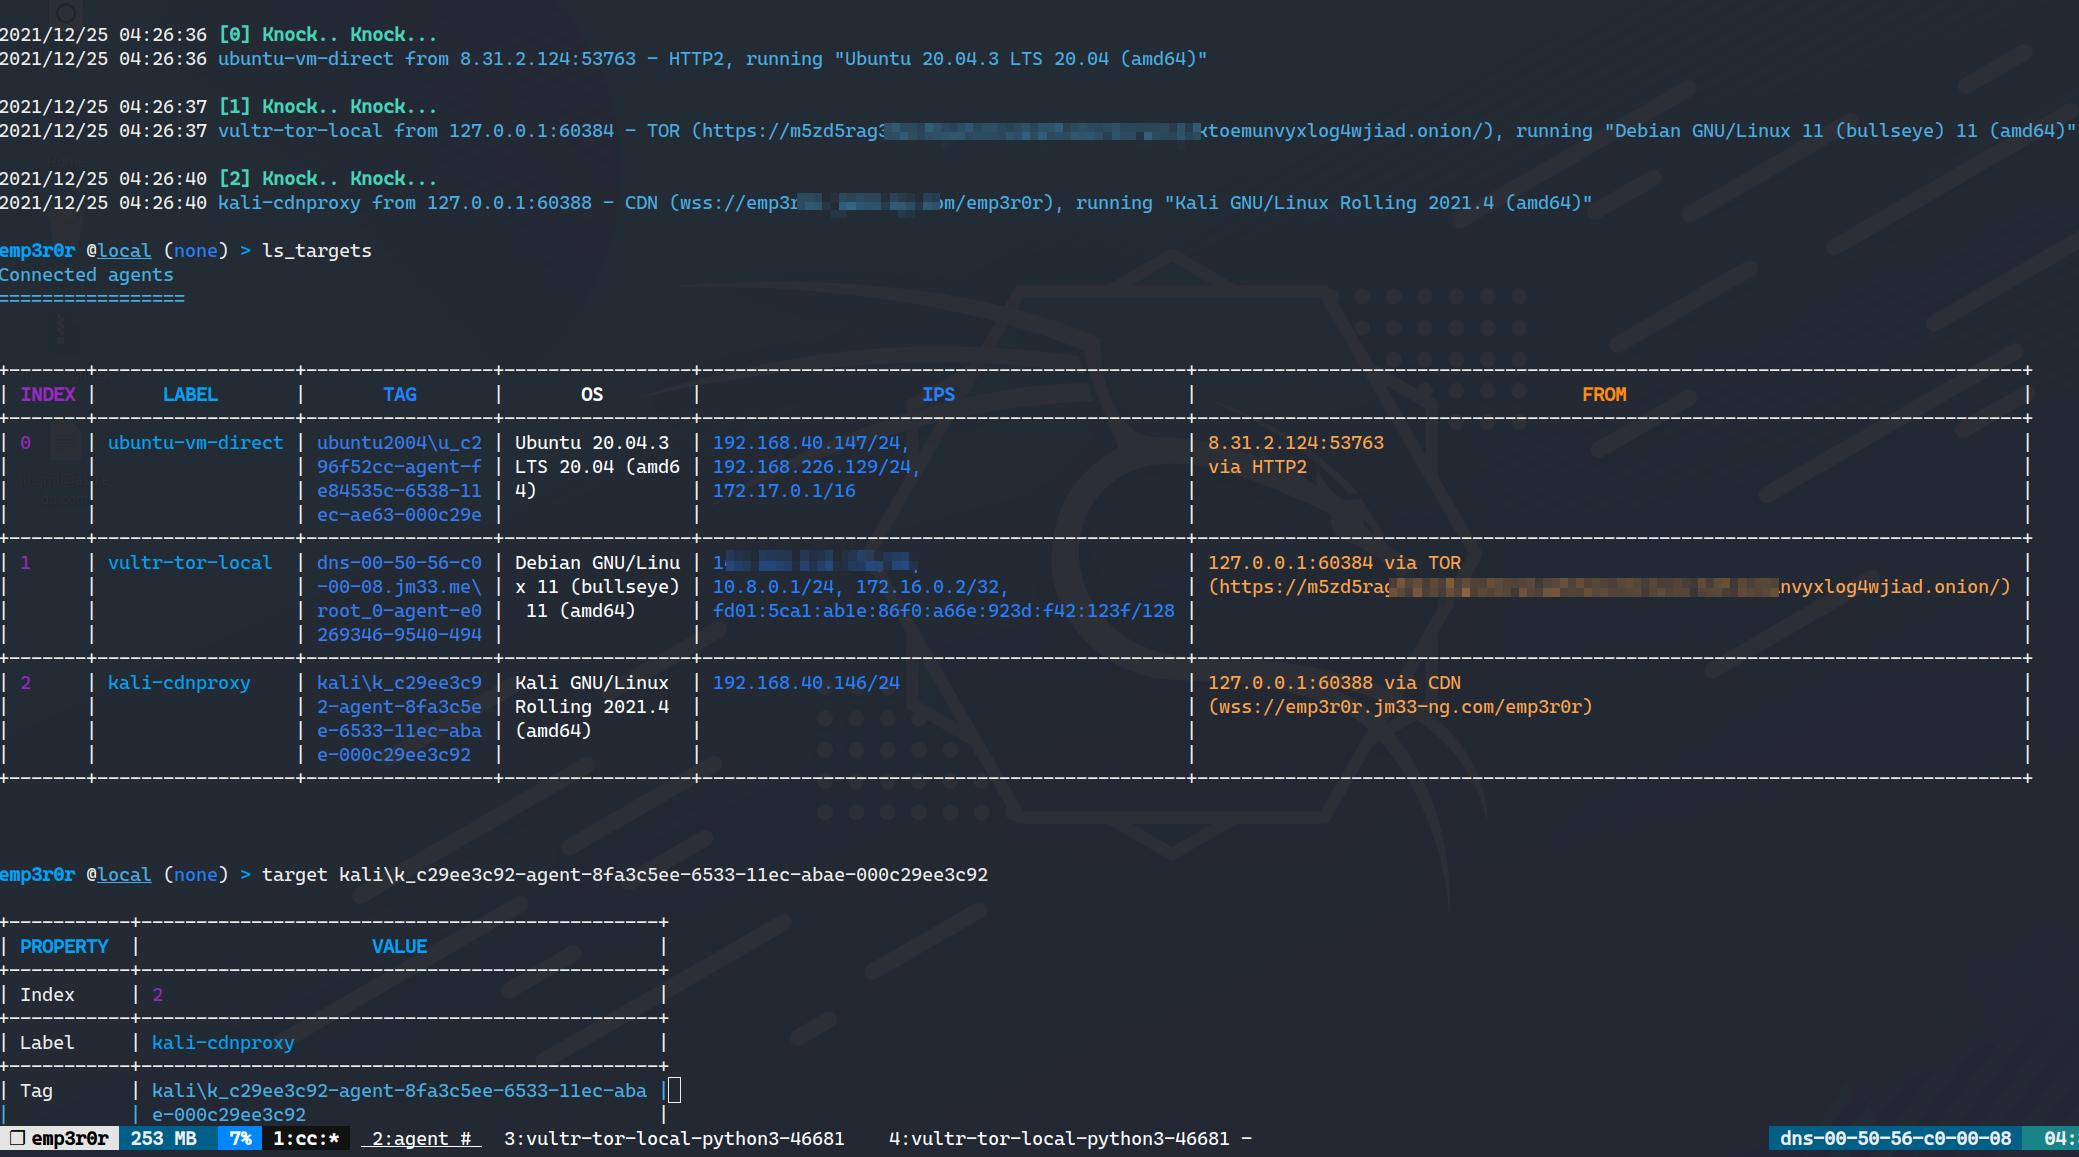
Task: Click the wss://emp3r0r.jm33-ng.com/emp3r0r URL in FROM column
Action: coord(1400,707)
